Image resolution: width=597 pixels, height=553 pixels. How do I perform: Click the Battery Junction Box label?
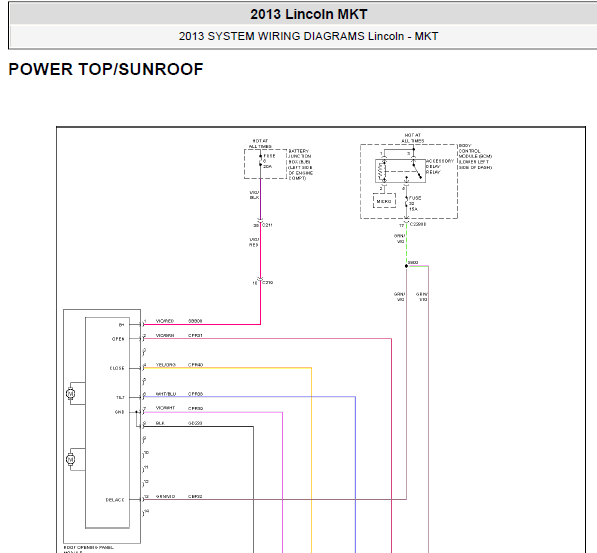[x=300, y=165]
